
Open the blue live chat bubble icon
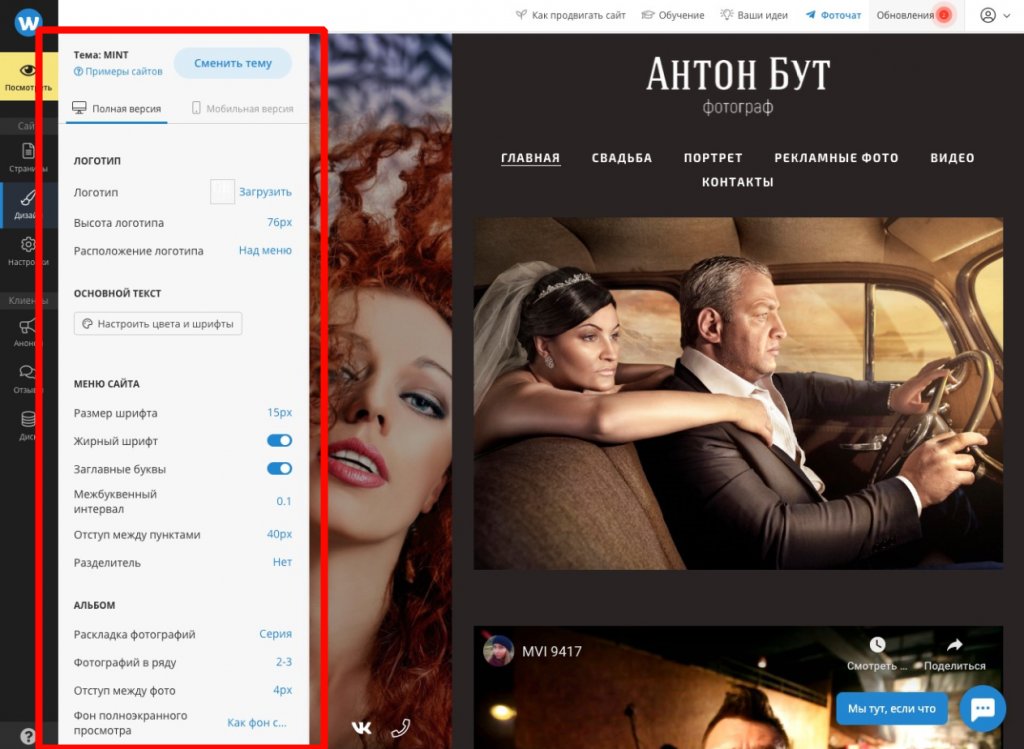pyautogui.click(x=982, y=709)
